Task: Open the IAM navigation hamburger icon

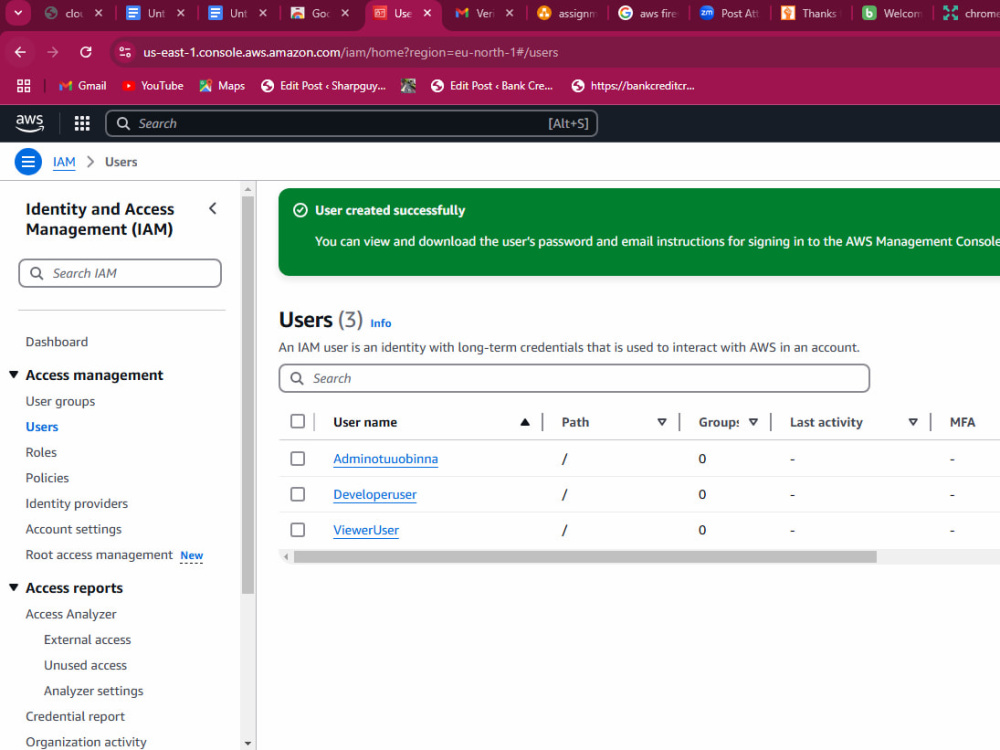Action: pos(27,161)
